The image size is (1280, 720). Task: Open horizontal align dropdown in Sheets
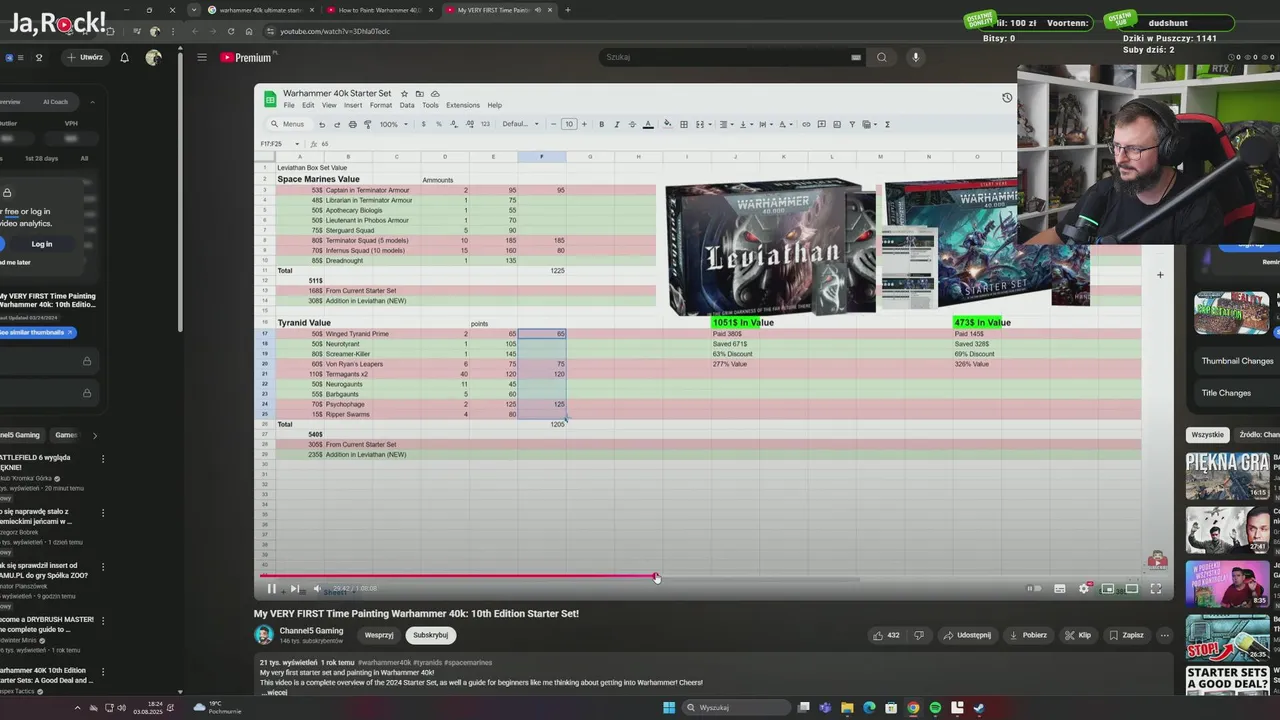tap(726, 124)
